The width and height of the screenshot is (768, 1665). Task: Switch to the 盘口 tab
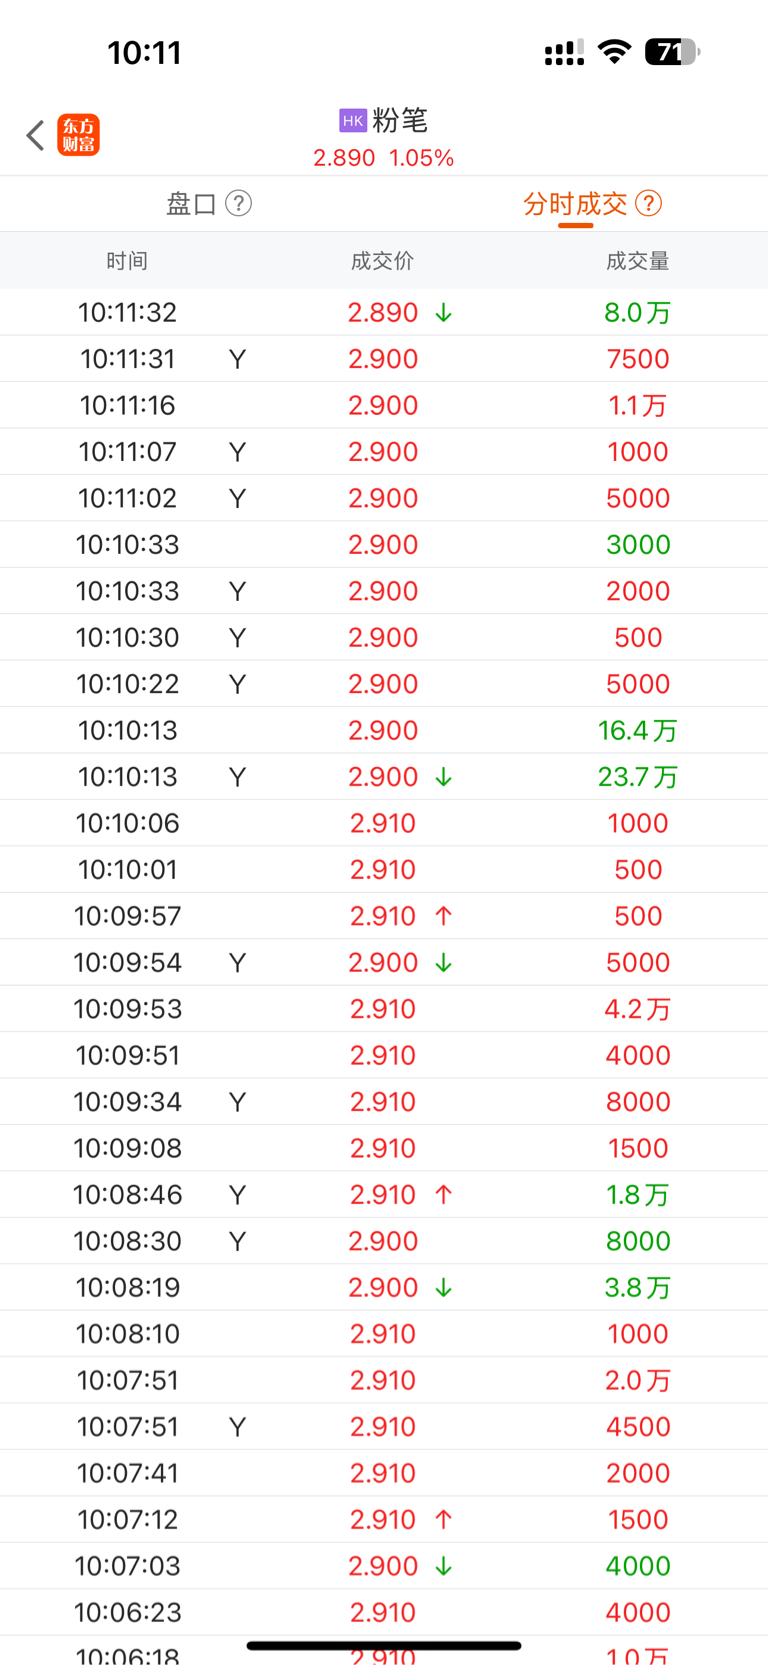coord(191,204)
